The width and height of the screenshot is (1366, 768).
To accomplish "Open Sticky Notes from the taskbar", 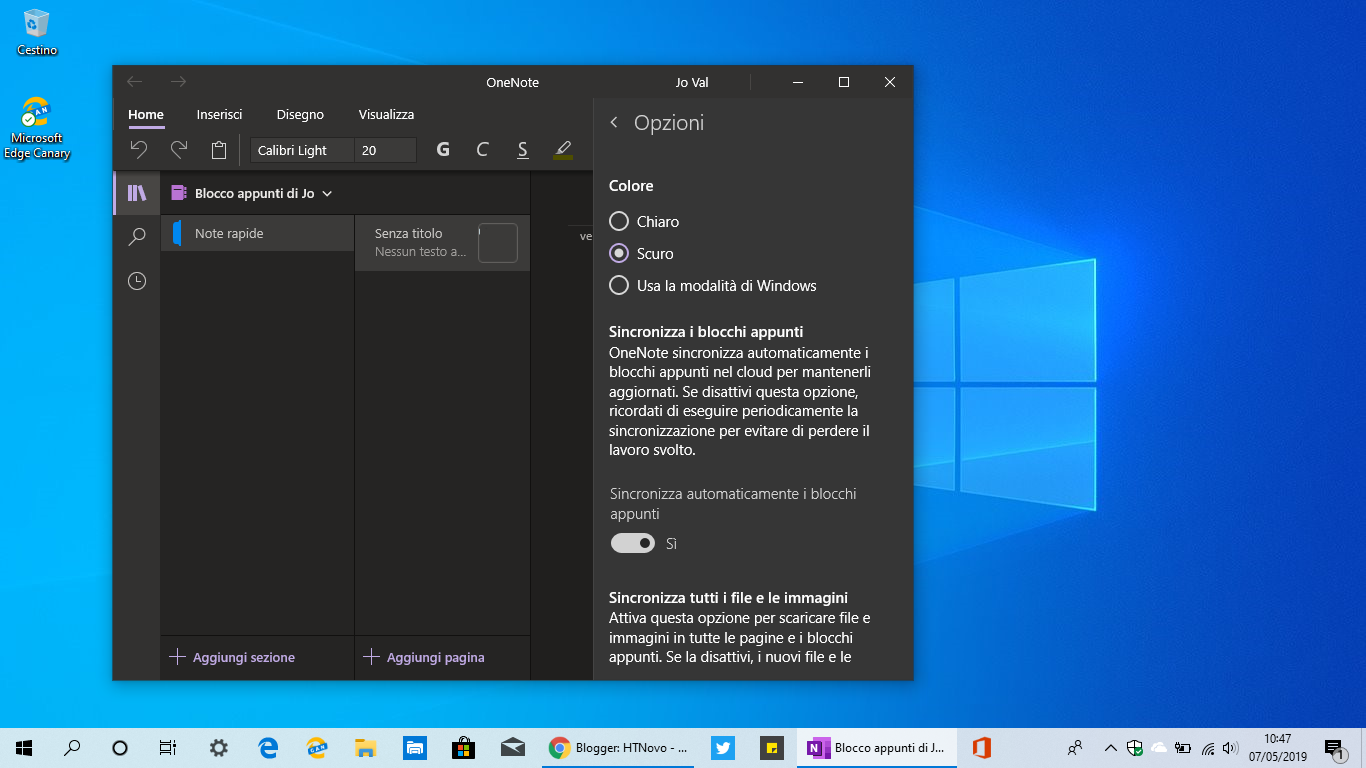I will (772, 748).
